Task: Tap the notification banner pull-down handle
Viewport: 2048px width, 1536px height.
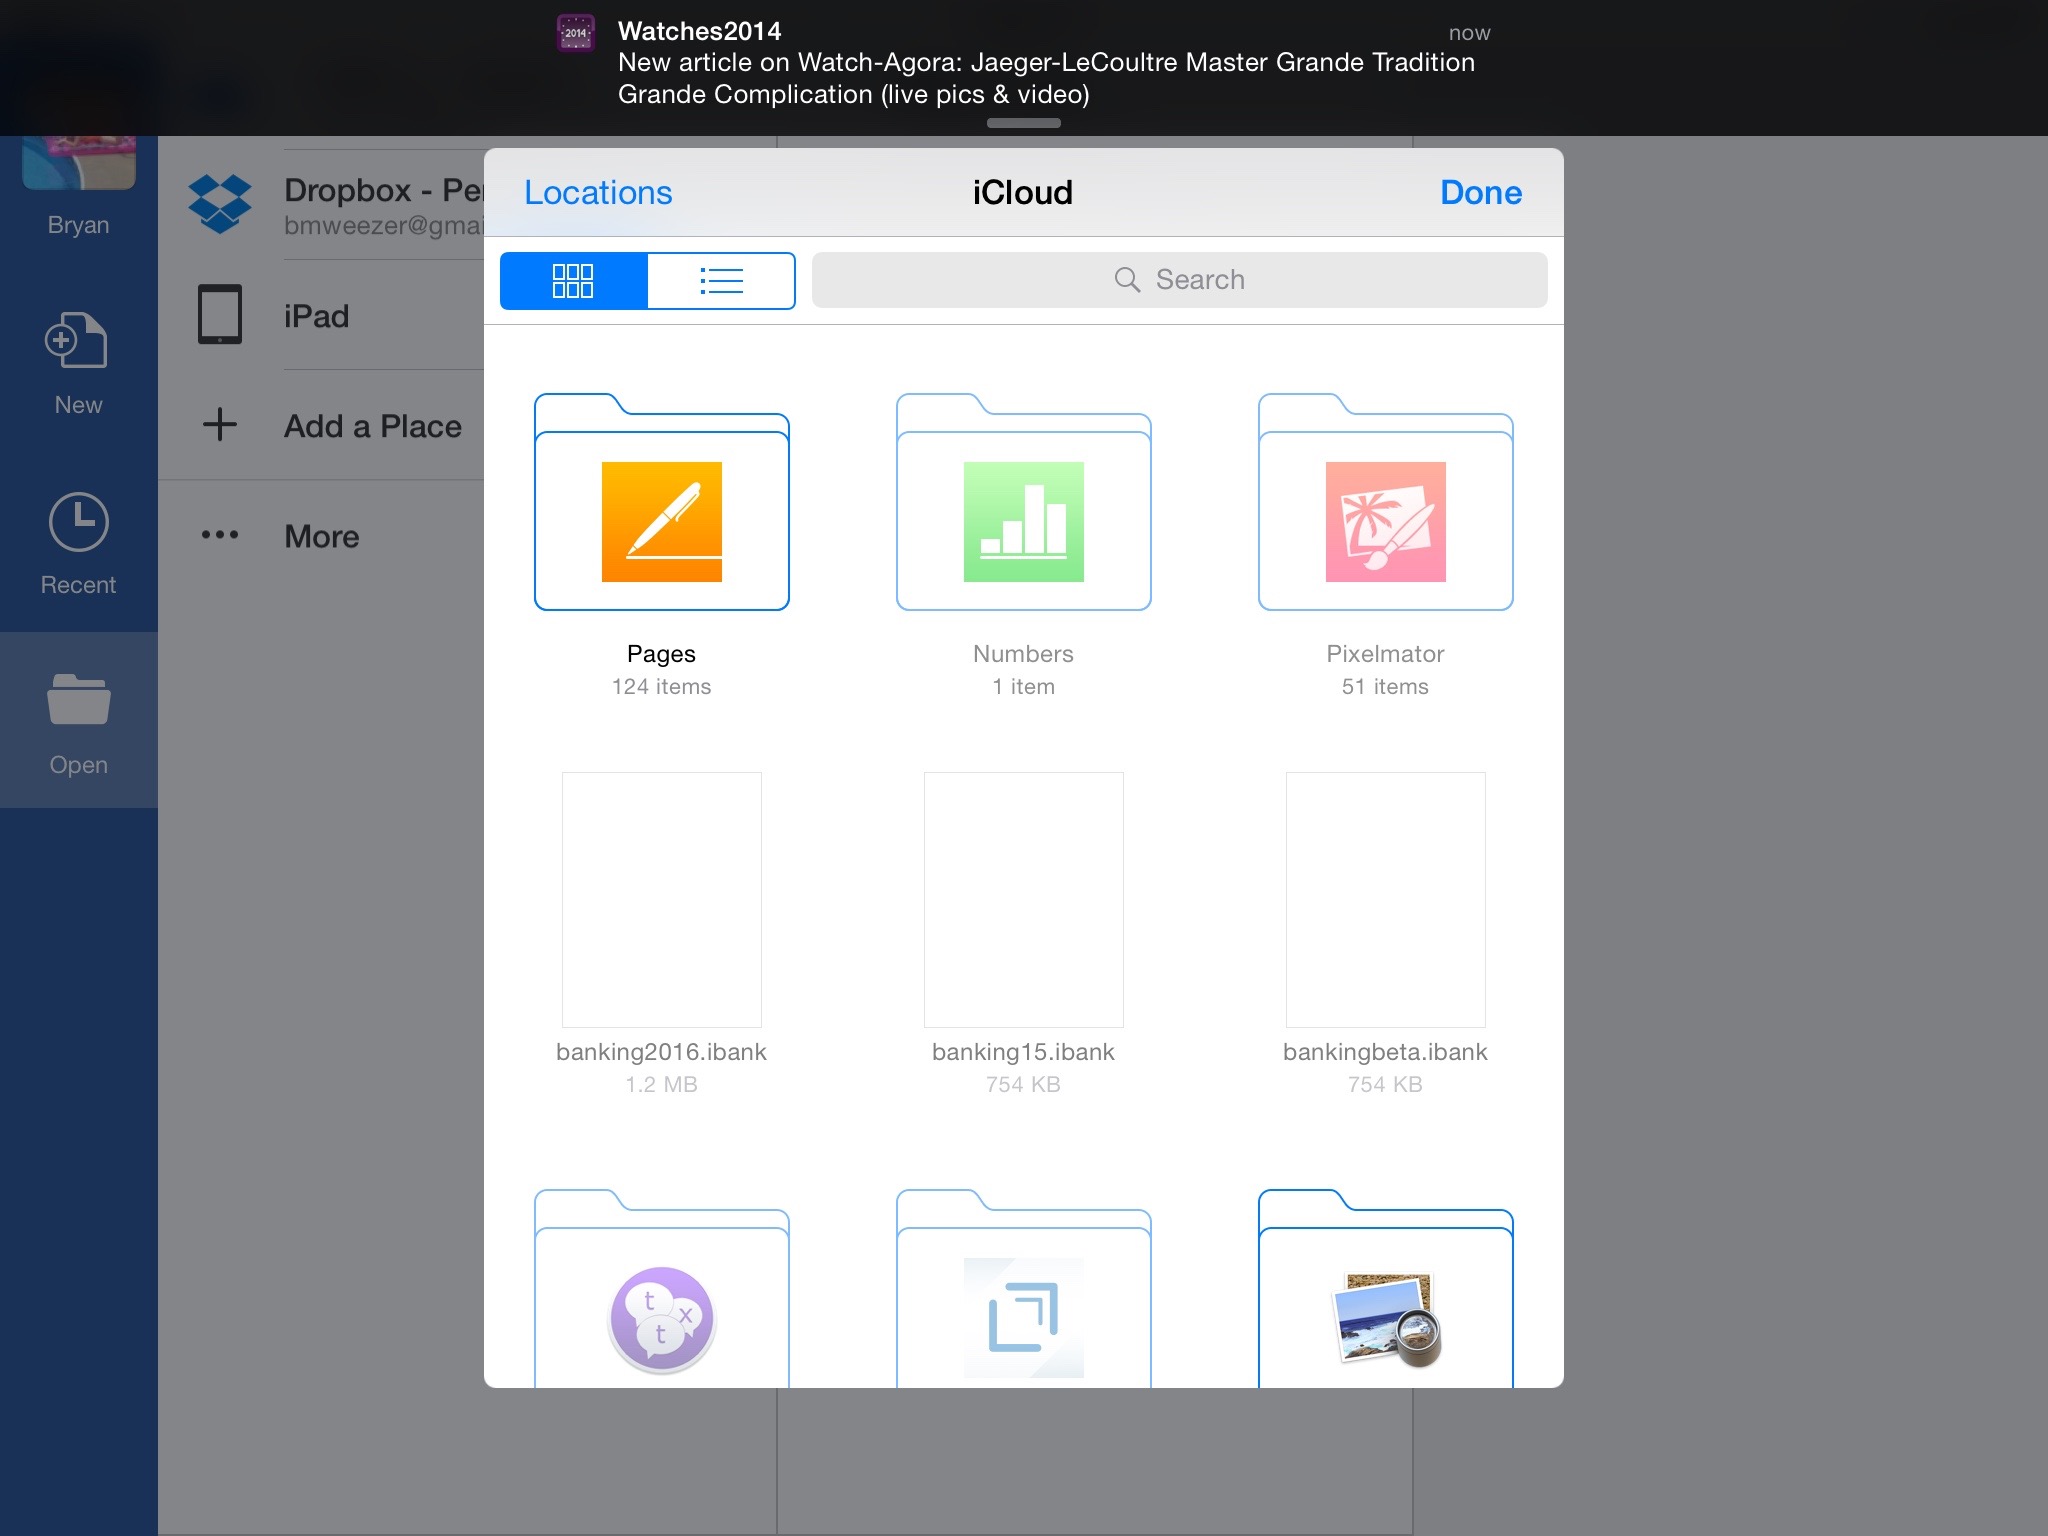Action: pyautogui.click(x=1023, y=123)
